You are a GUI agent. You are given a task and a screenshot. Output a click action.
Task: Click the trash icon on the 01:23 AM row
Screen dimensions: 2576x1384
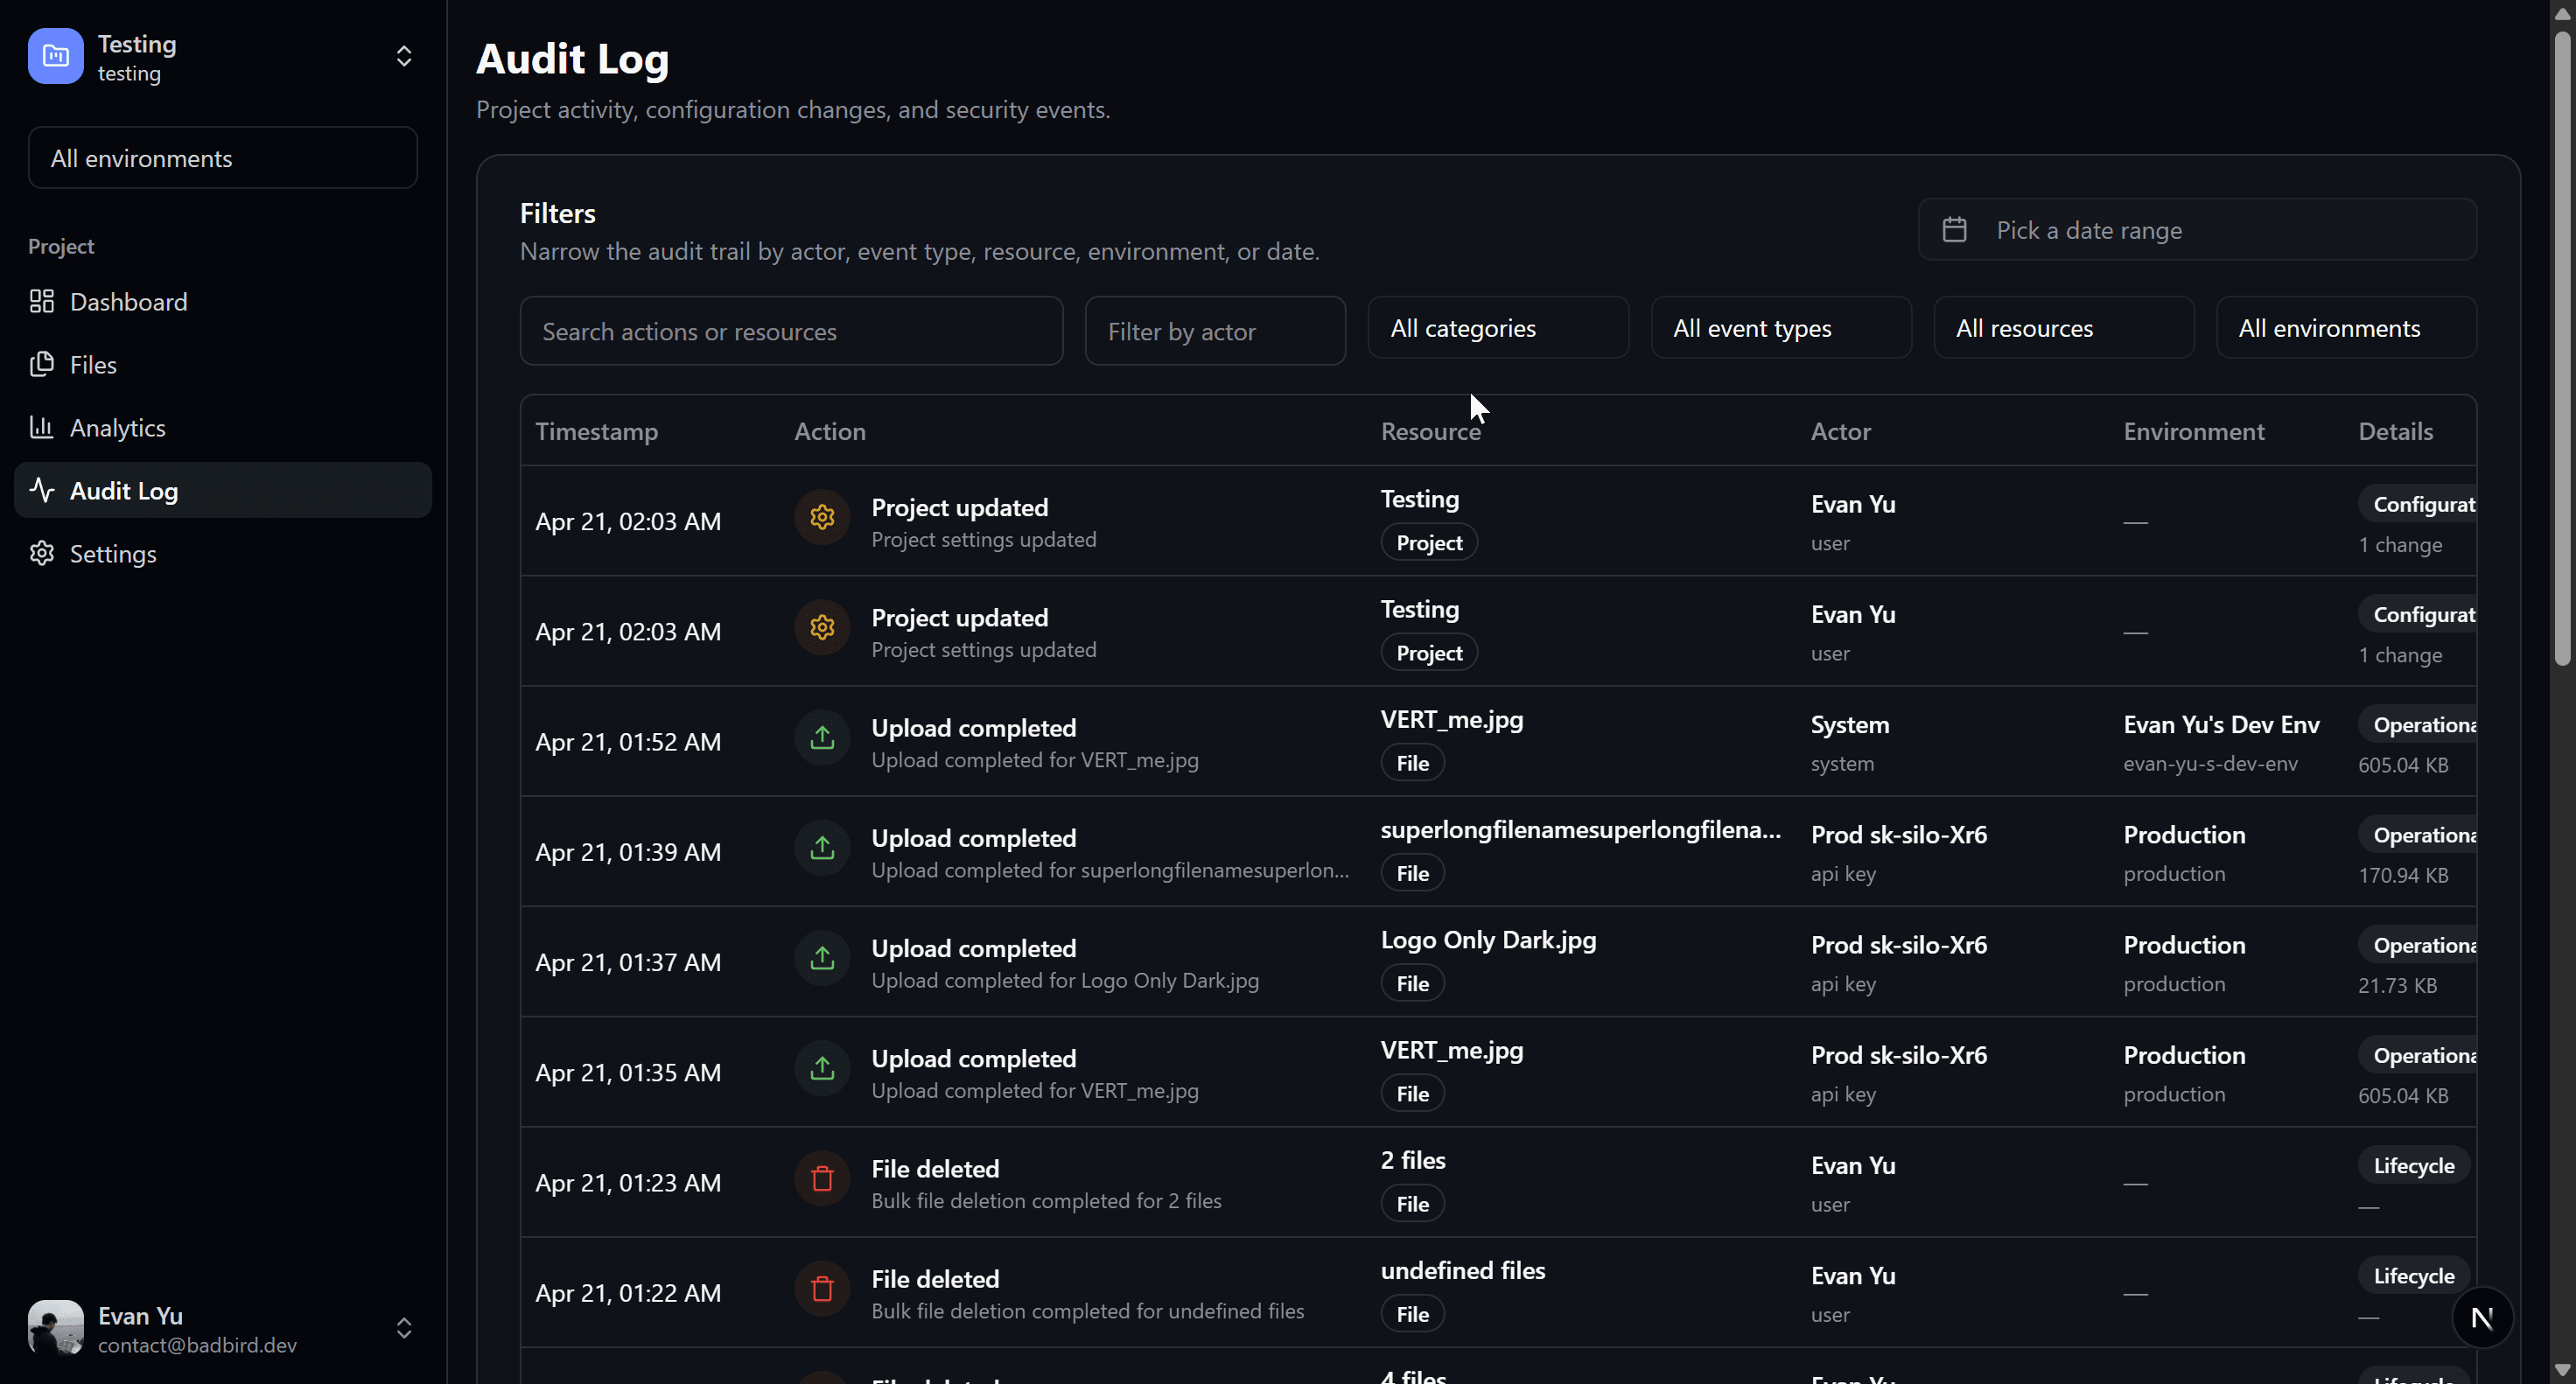822,1178
